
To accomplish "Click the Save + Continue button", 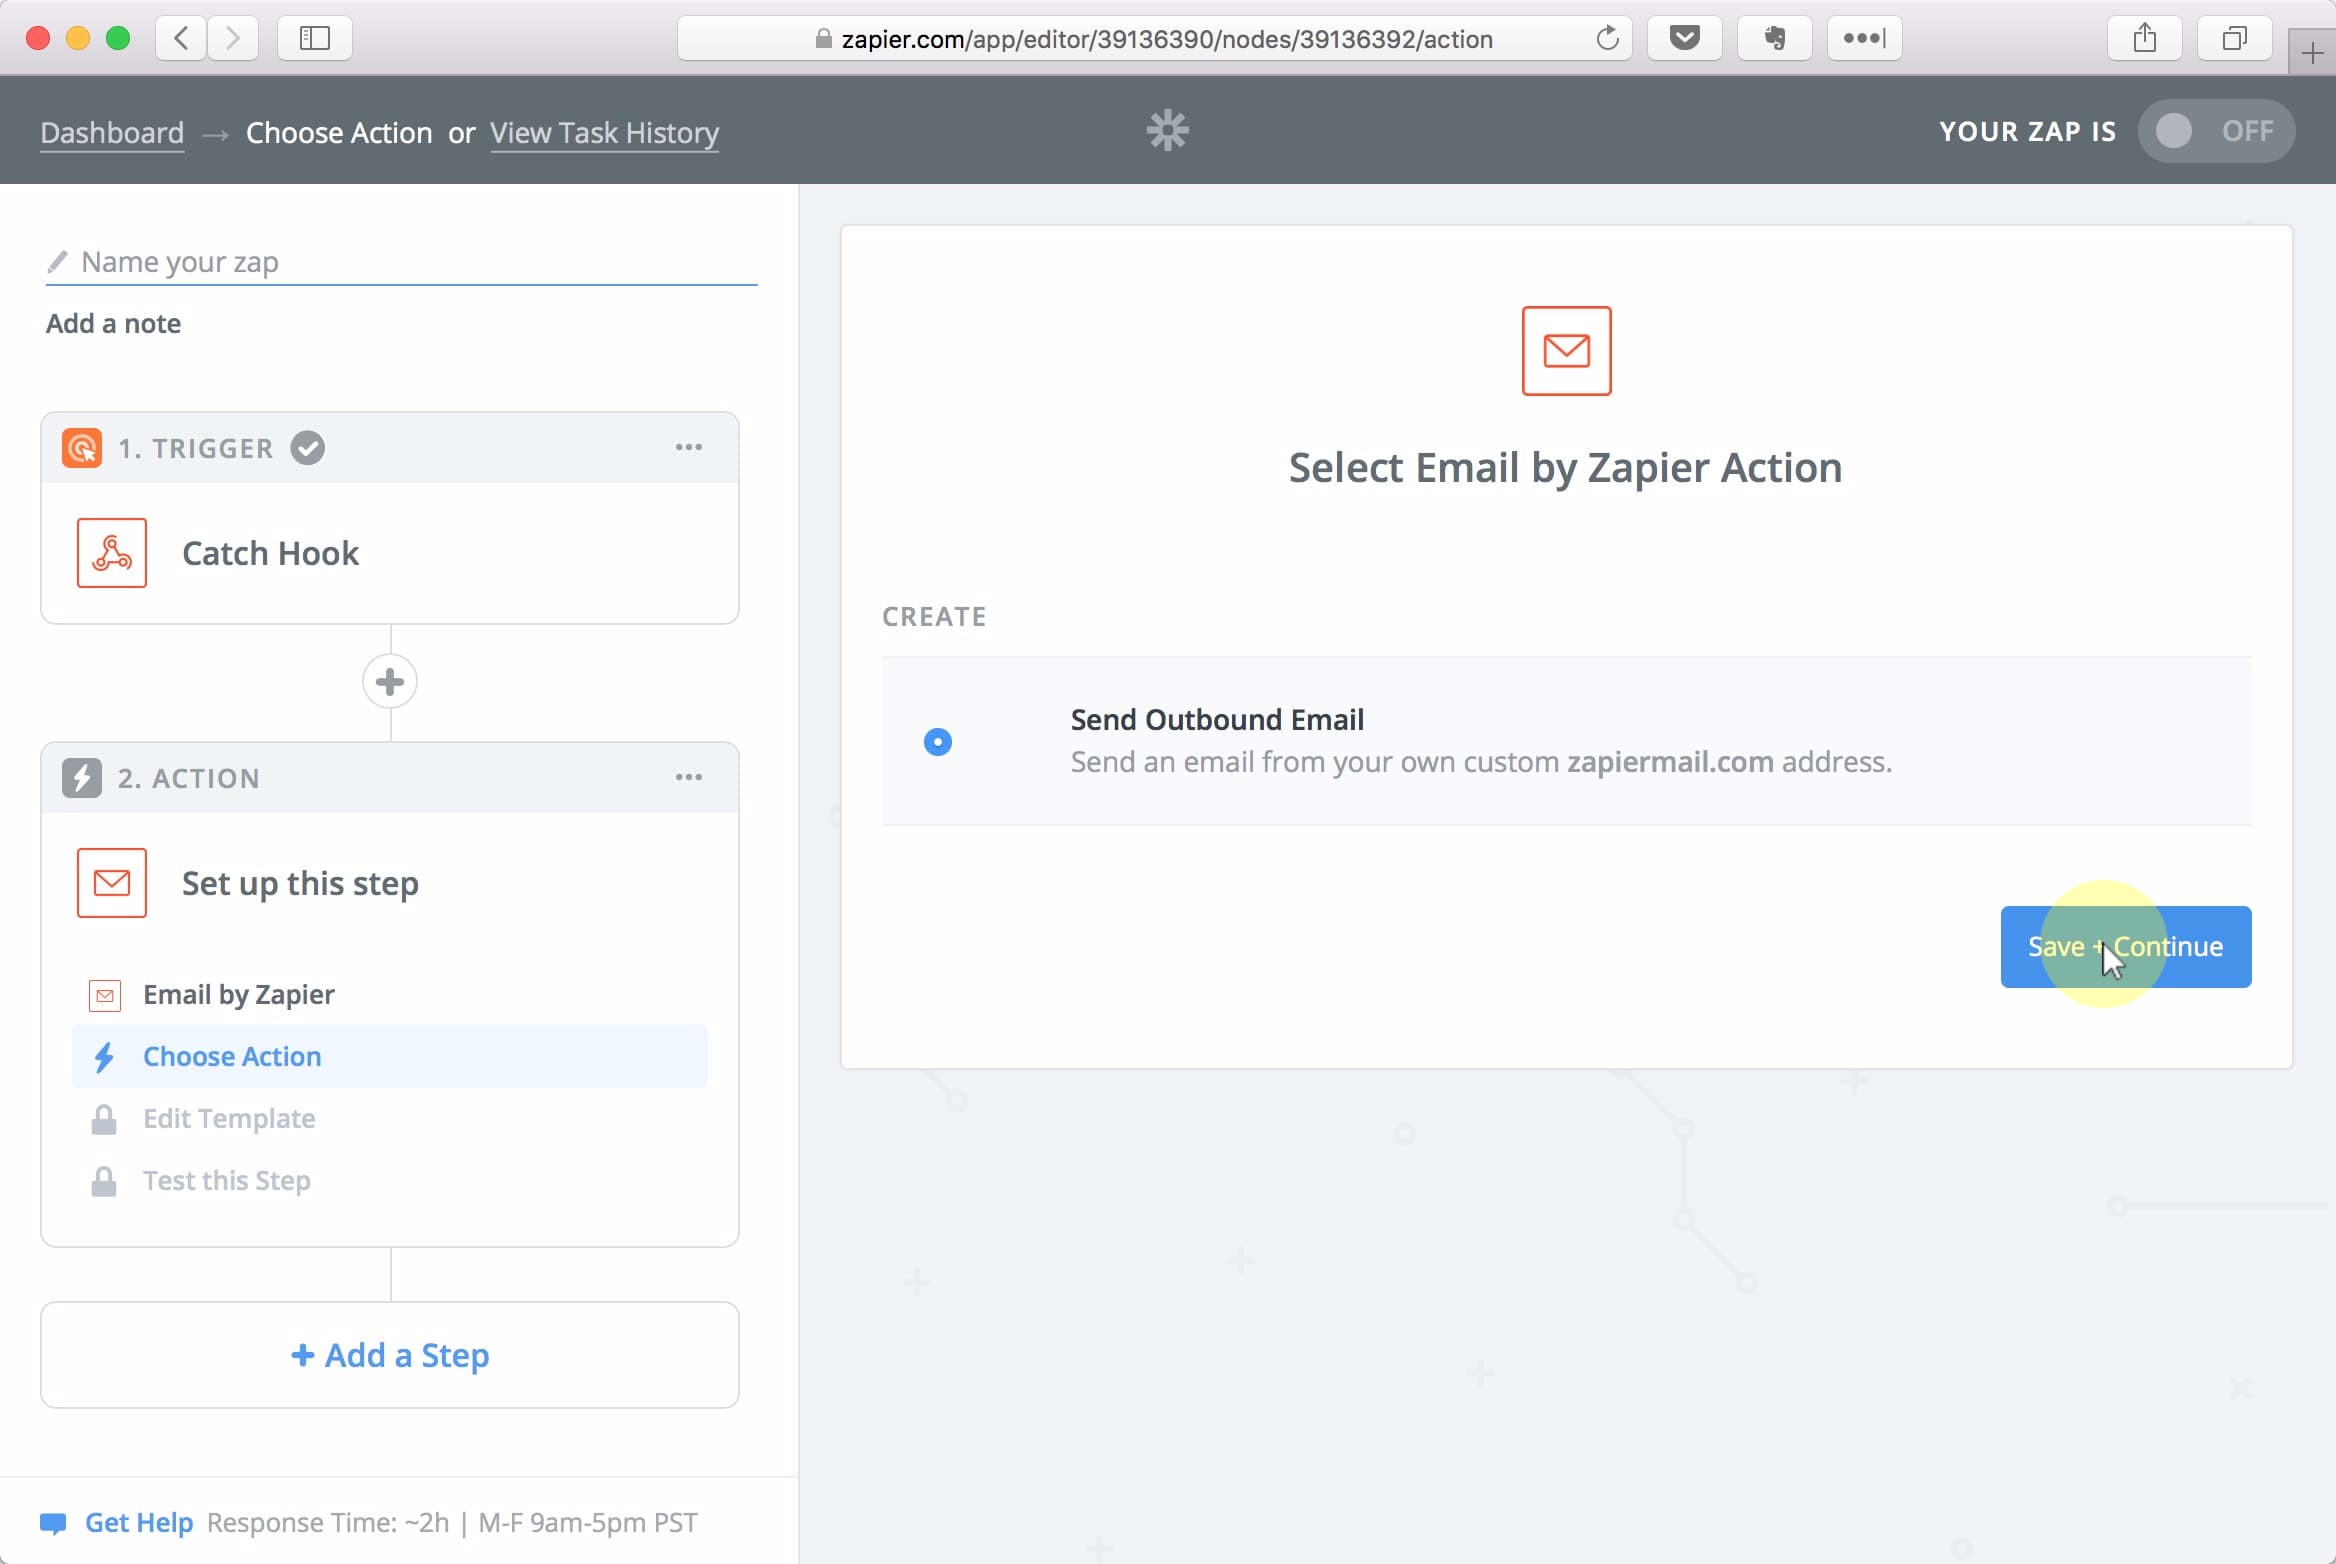I will click(x=2126, y=947).
